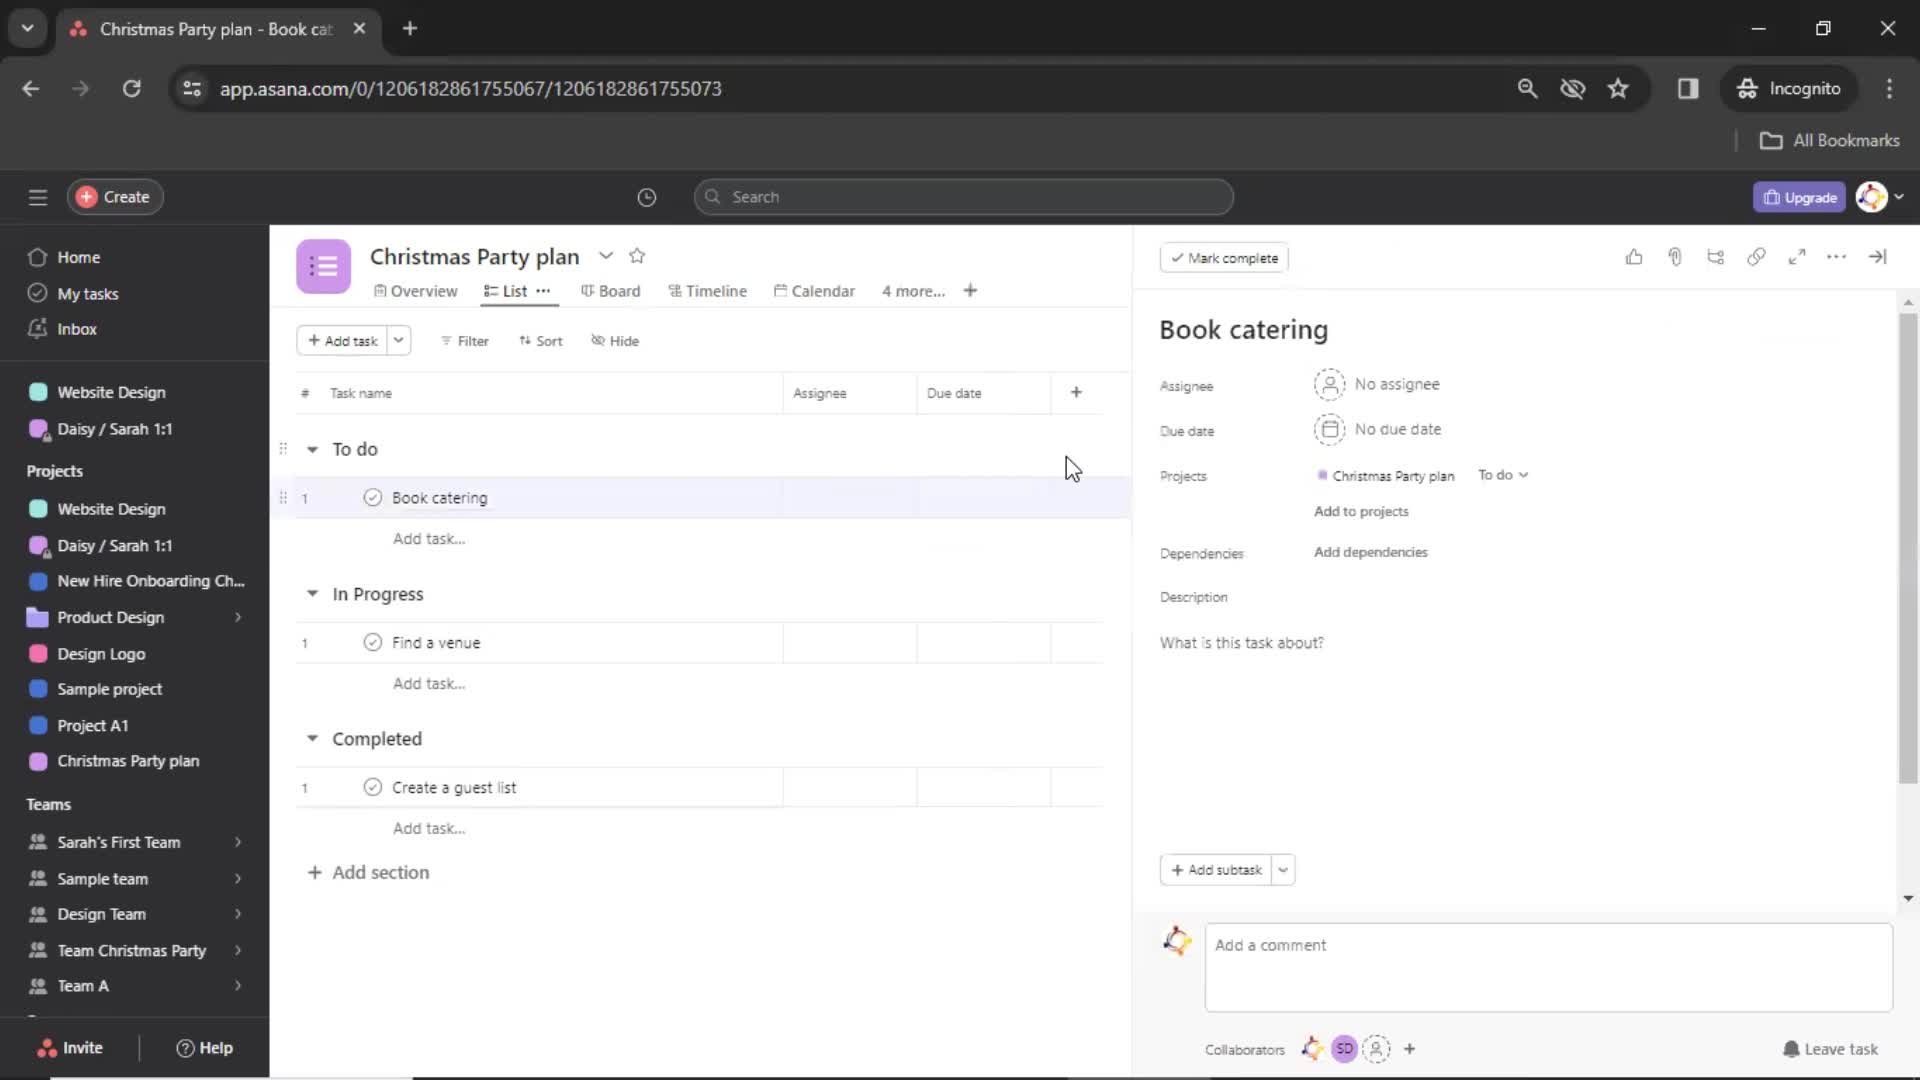
Task: Toggle the Find a venue task checkbox
Action: point(371,642)
